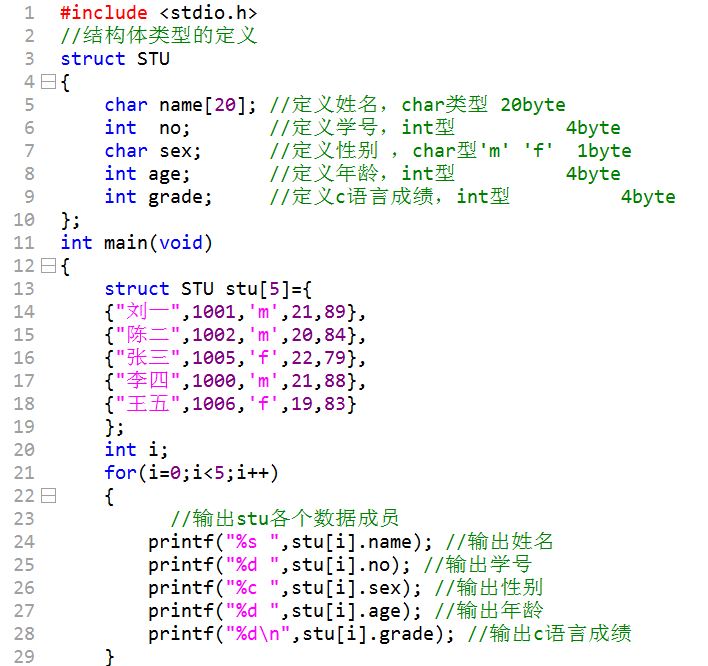Click the string "陈二" on line 15
Viewport: 708px width, 666px height.
(148, 335)
